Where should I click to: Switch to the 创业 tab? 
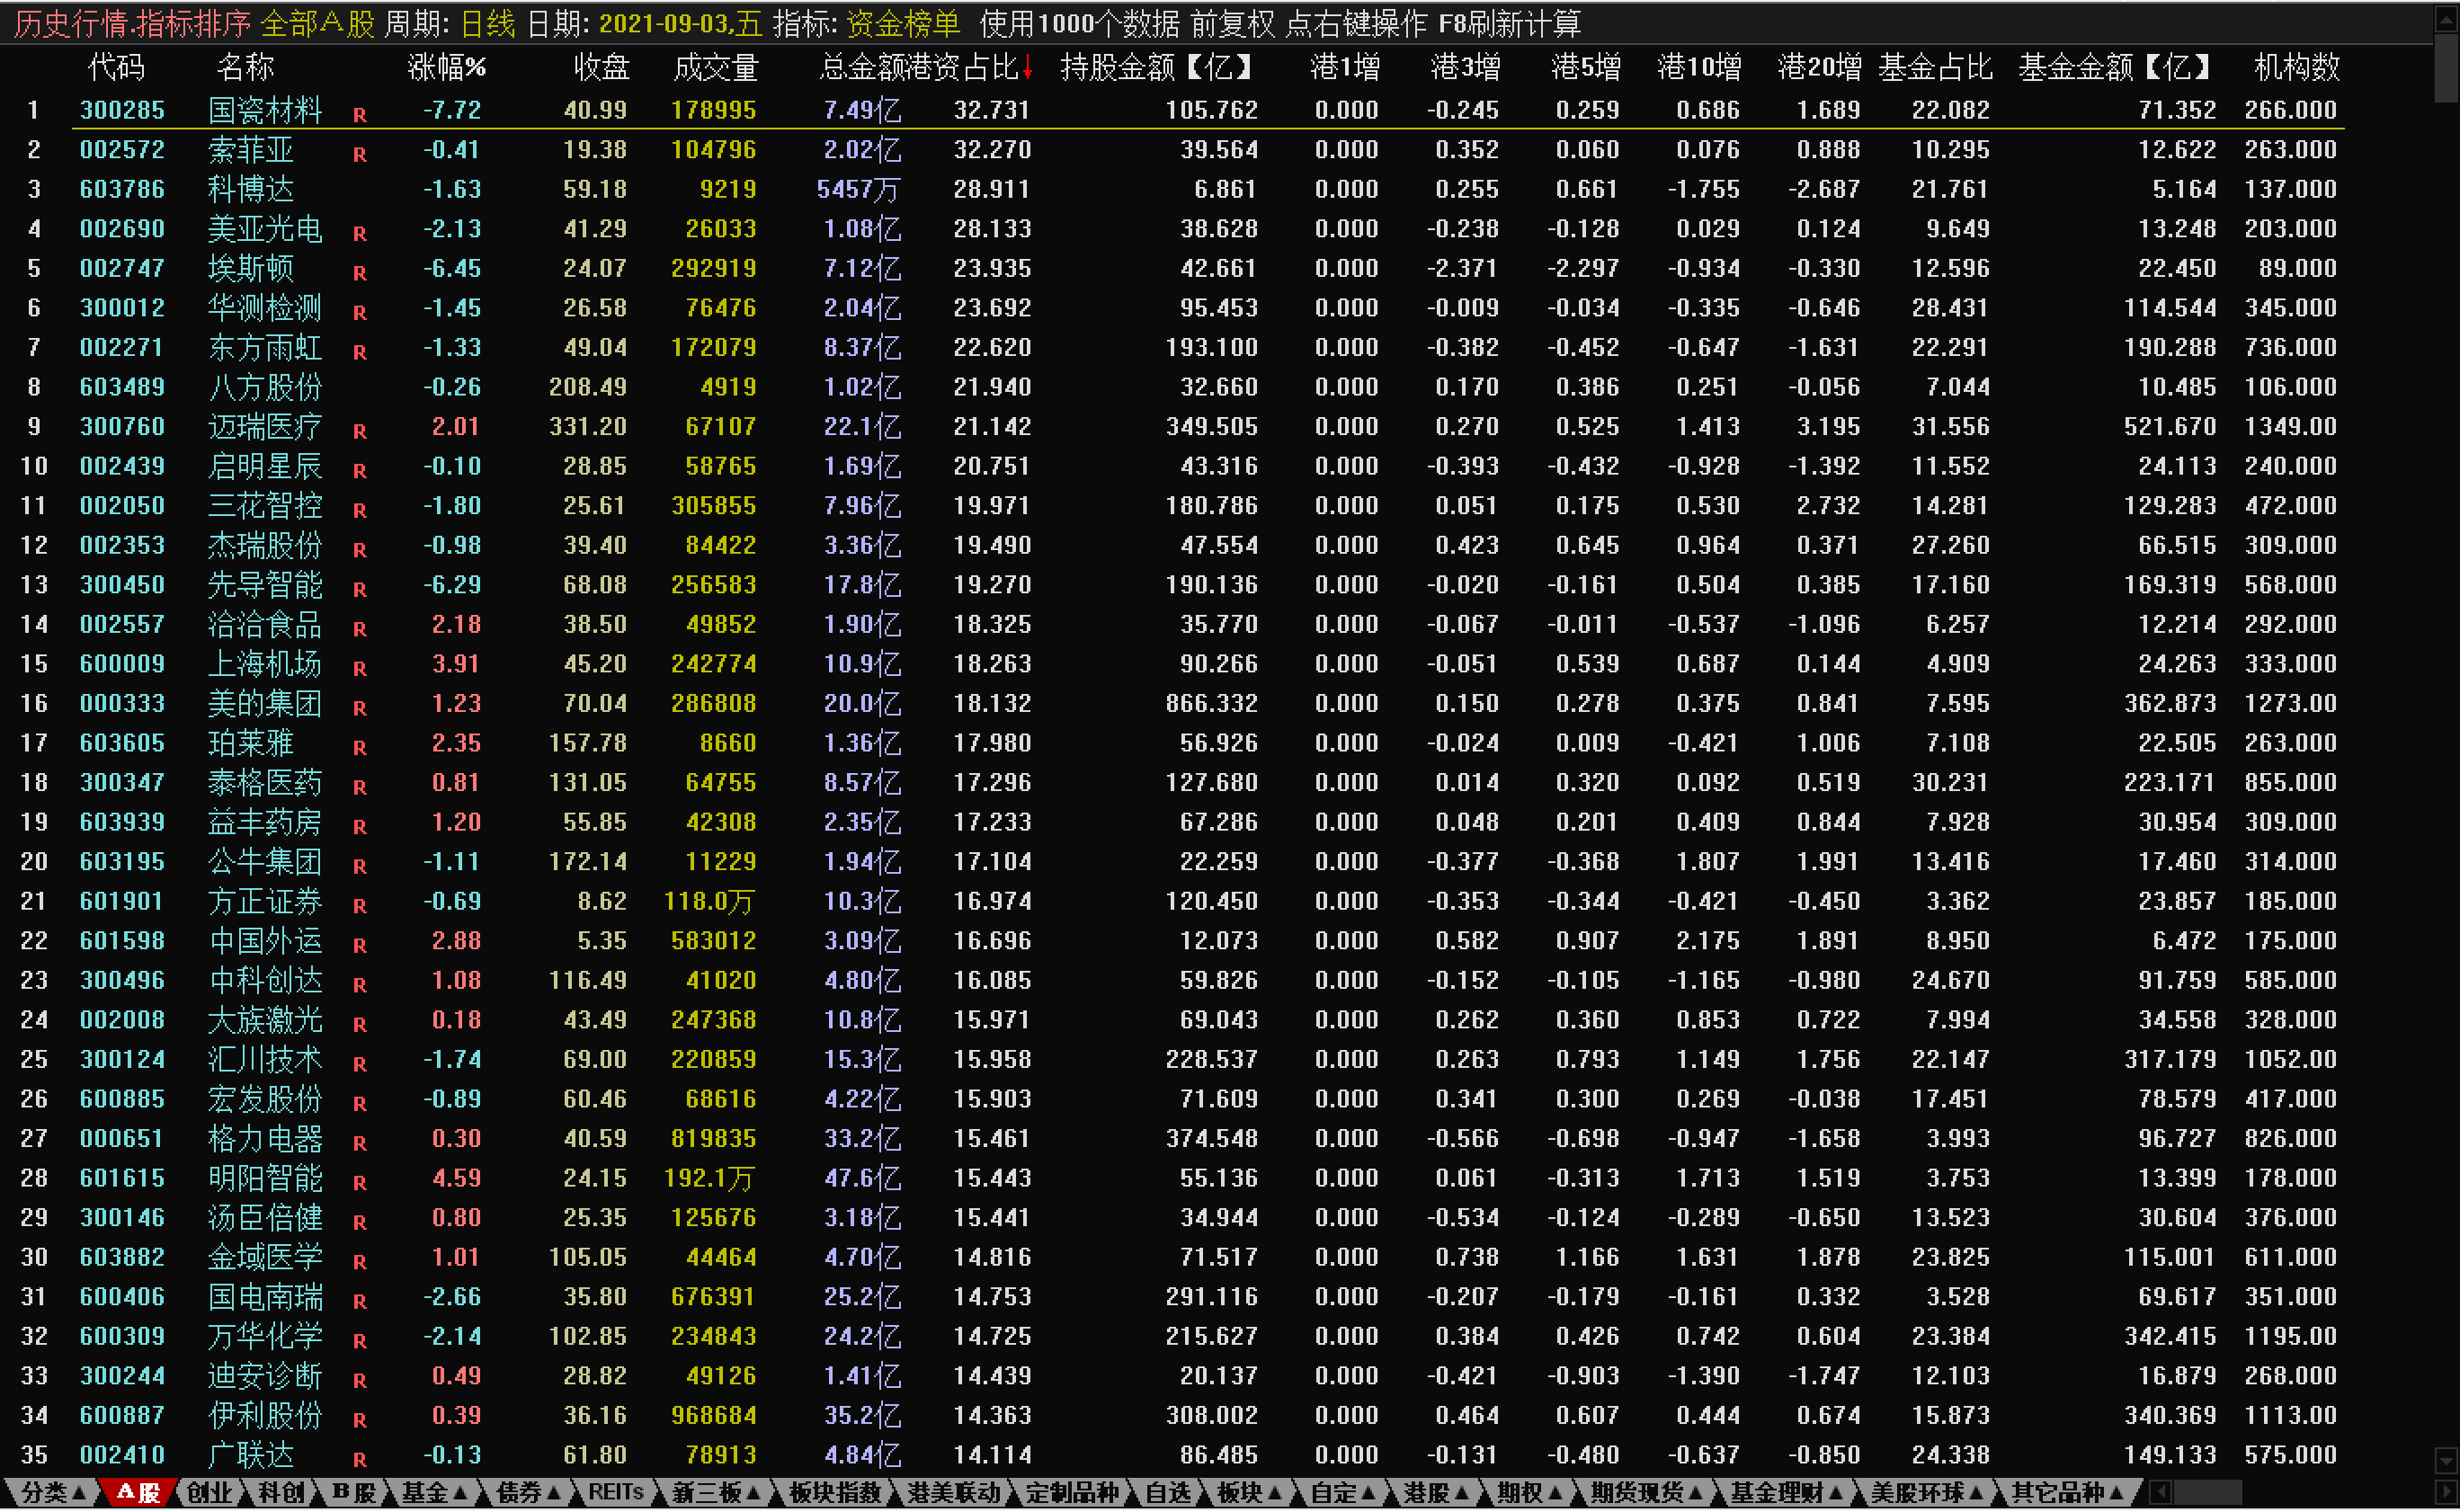coord(209,1493)
